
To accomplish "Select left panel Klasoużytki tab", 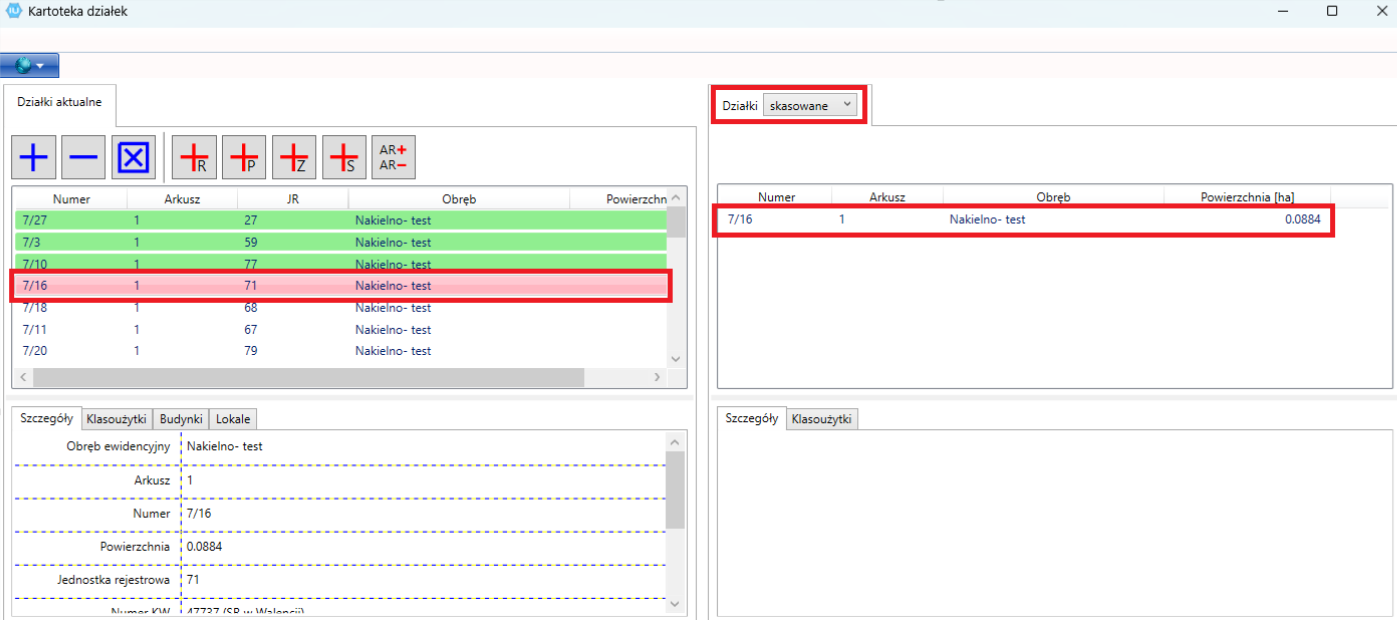I will pos(116,419).
